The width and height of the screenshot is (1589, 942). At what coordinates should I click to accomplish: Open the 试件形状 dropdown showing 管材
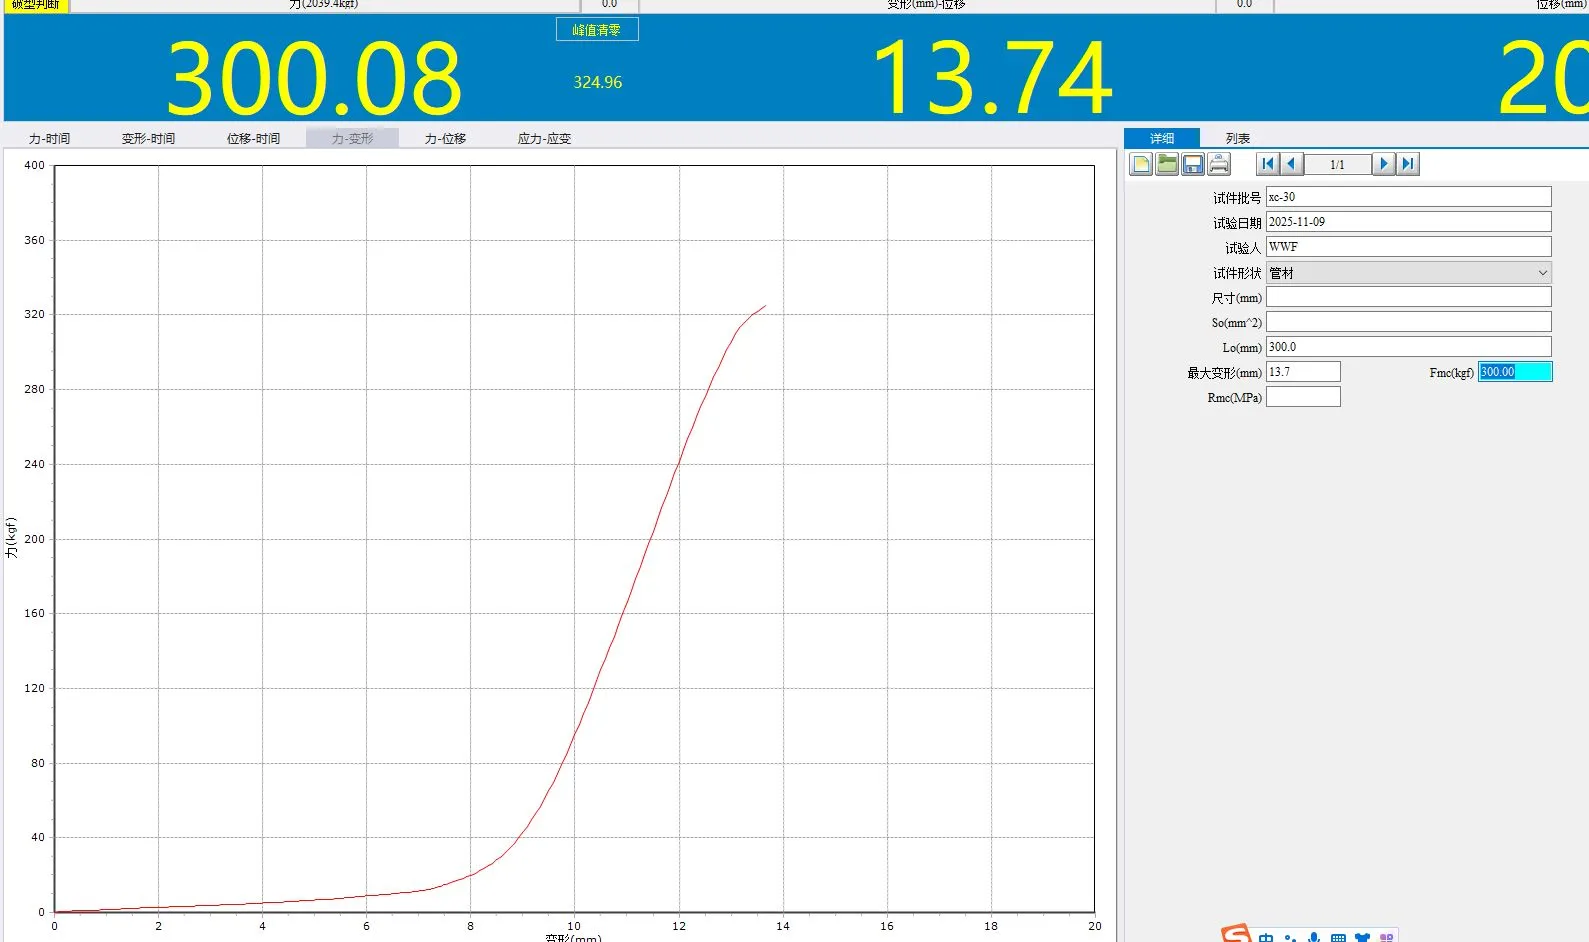pos(1409,272)
